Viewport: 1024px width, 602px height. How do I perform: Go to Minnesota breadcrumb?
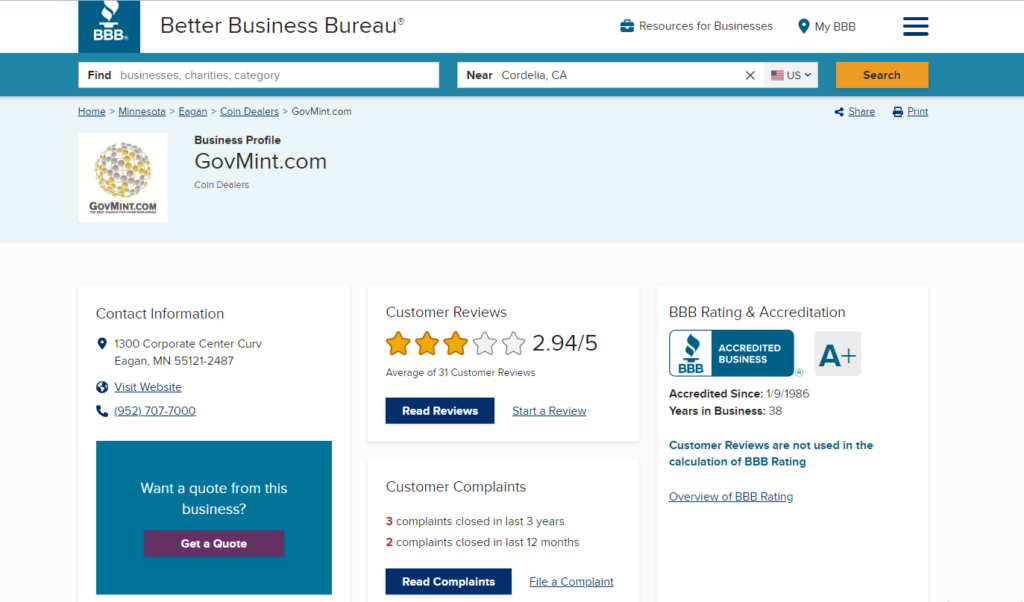pos(142,112)
